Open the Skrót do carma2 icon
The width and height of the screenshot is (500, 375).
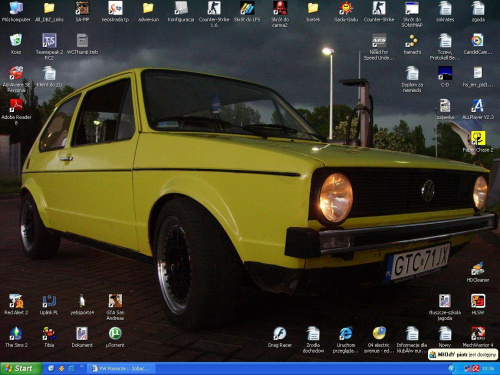click(x=280, y=8)
